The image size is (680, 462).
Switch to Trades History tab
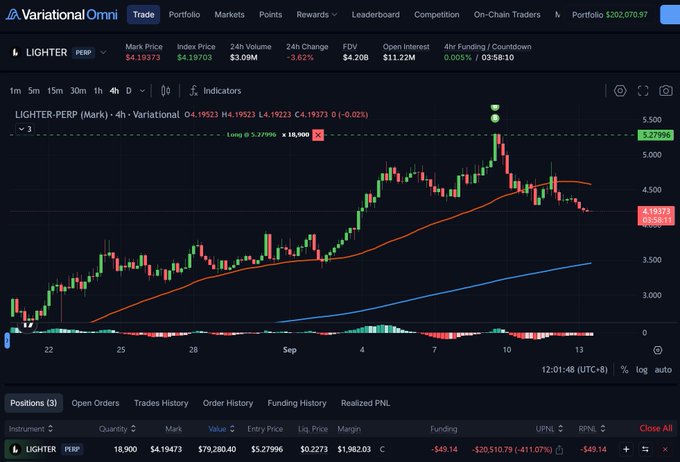click(x=161, y=403)
